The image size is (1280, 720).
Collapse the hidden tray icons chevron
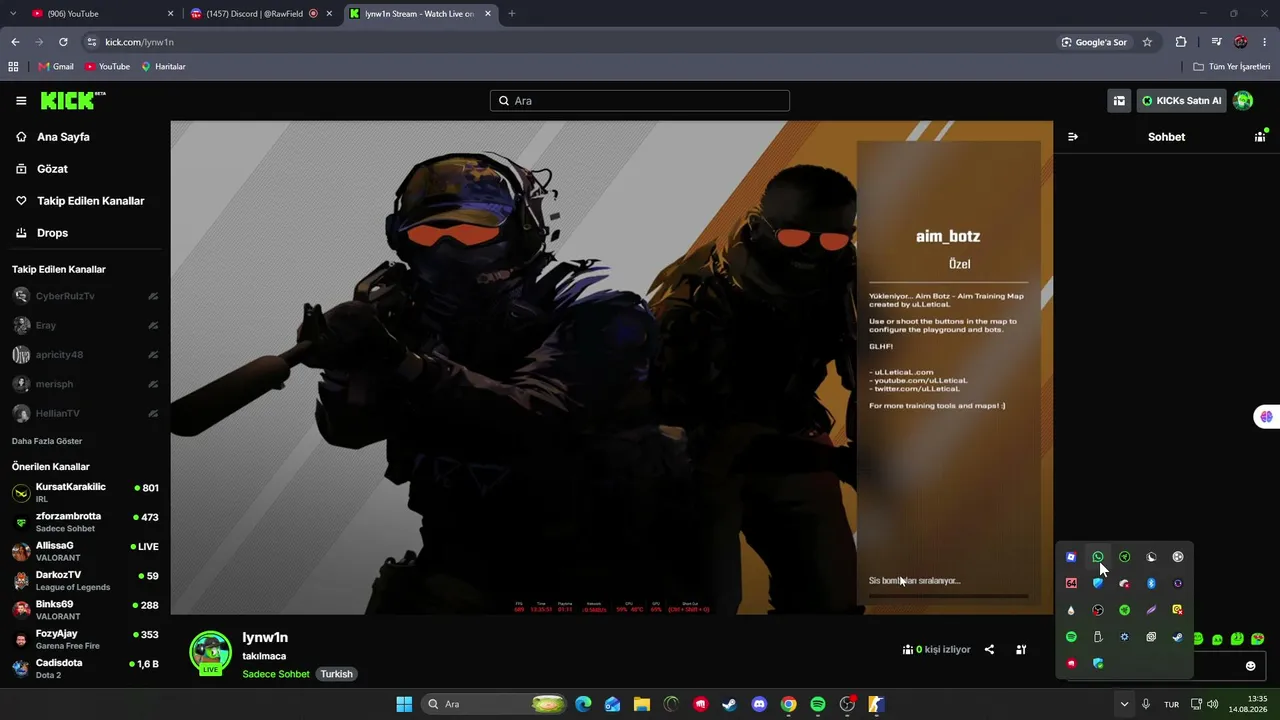point(1124,704)
